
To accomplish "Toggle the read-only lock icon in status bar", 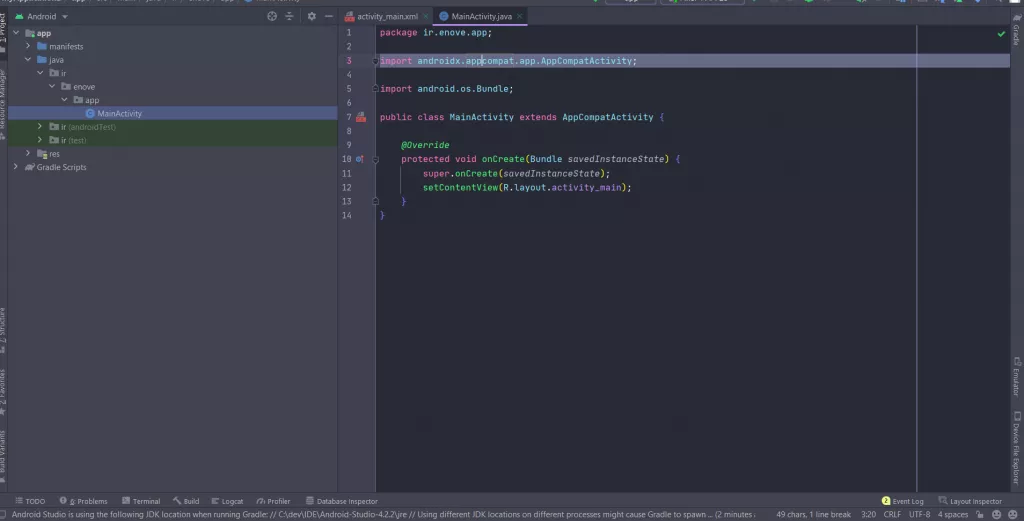I will tap(980, 514).
